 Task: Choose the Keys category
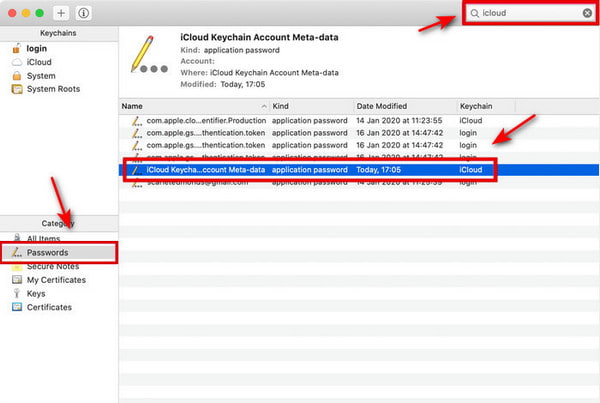(x=36, y=294)
